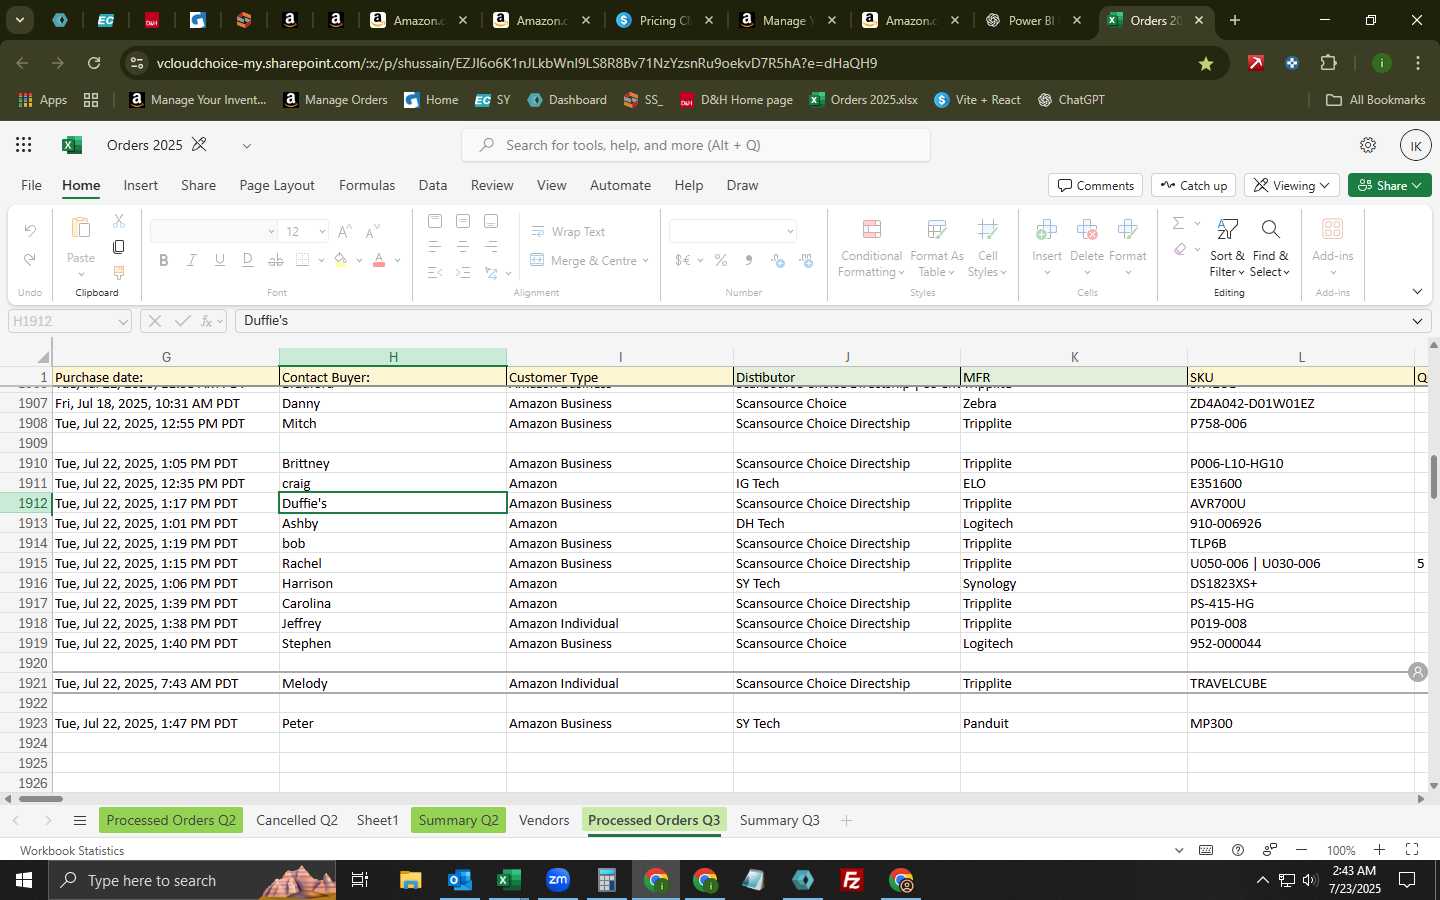Open the File menu
The width and height of the screenshot is (1440, 900).
[x=31, y=185]
